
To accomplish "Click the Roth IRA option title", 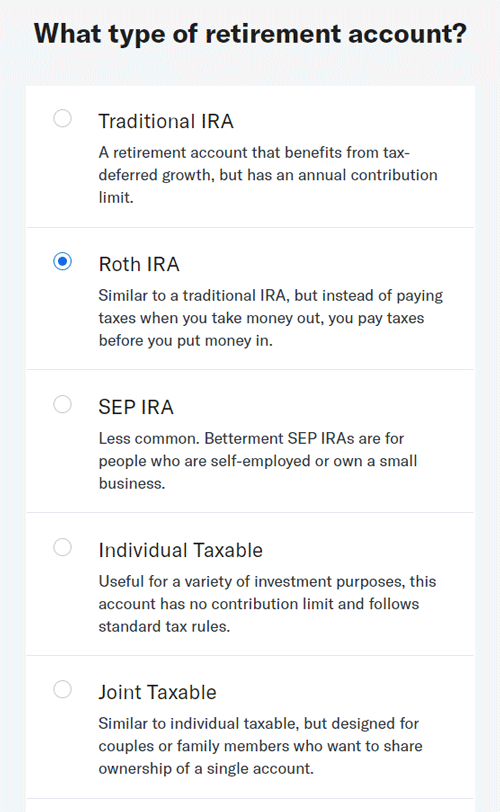I will [x=139, y=264].
